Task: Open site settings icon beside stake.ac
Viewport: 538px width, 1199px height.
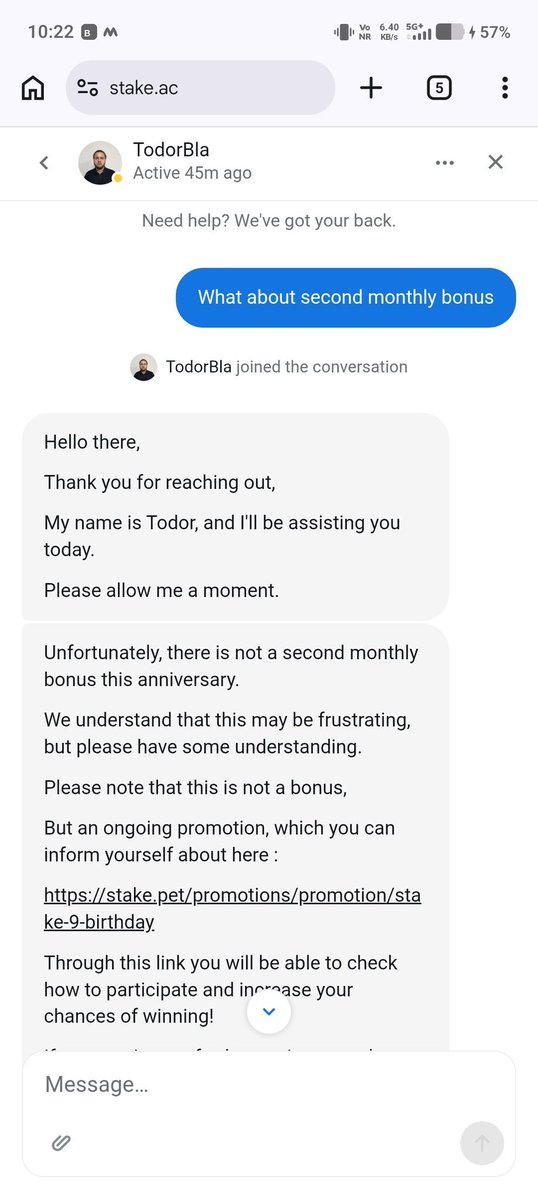Action: (88, 88)
